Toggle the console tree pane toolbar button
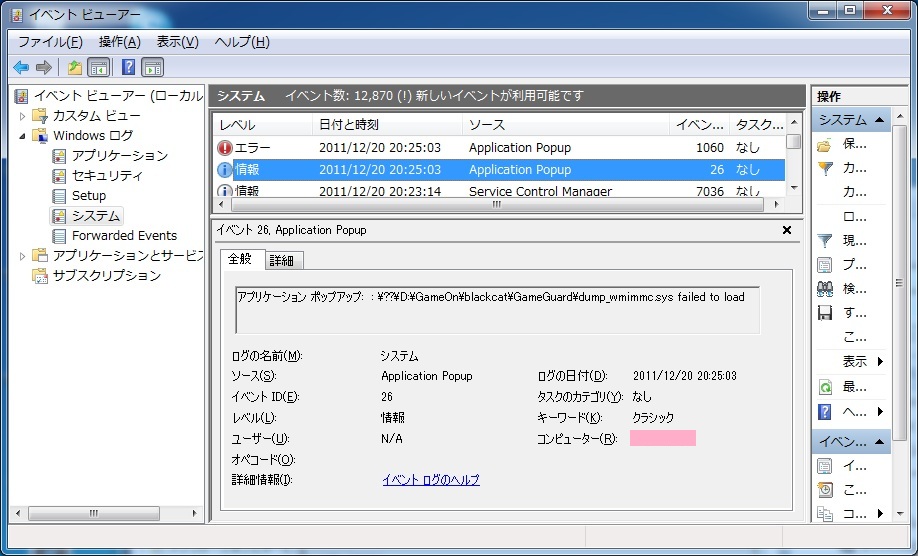918x556 pixels. pyautogui.click(x=99, y=67)
